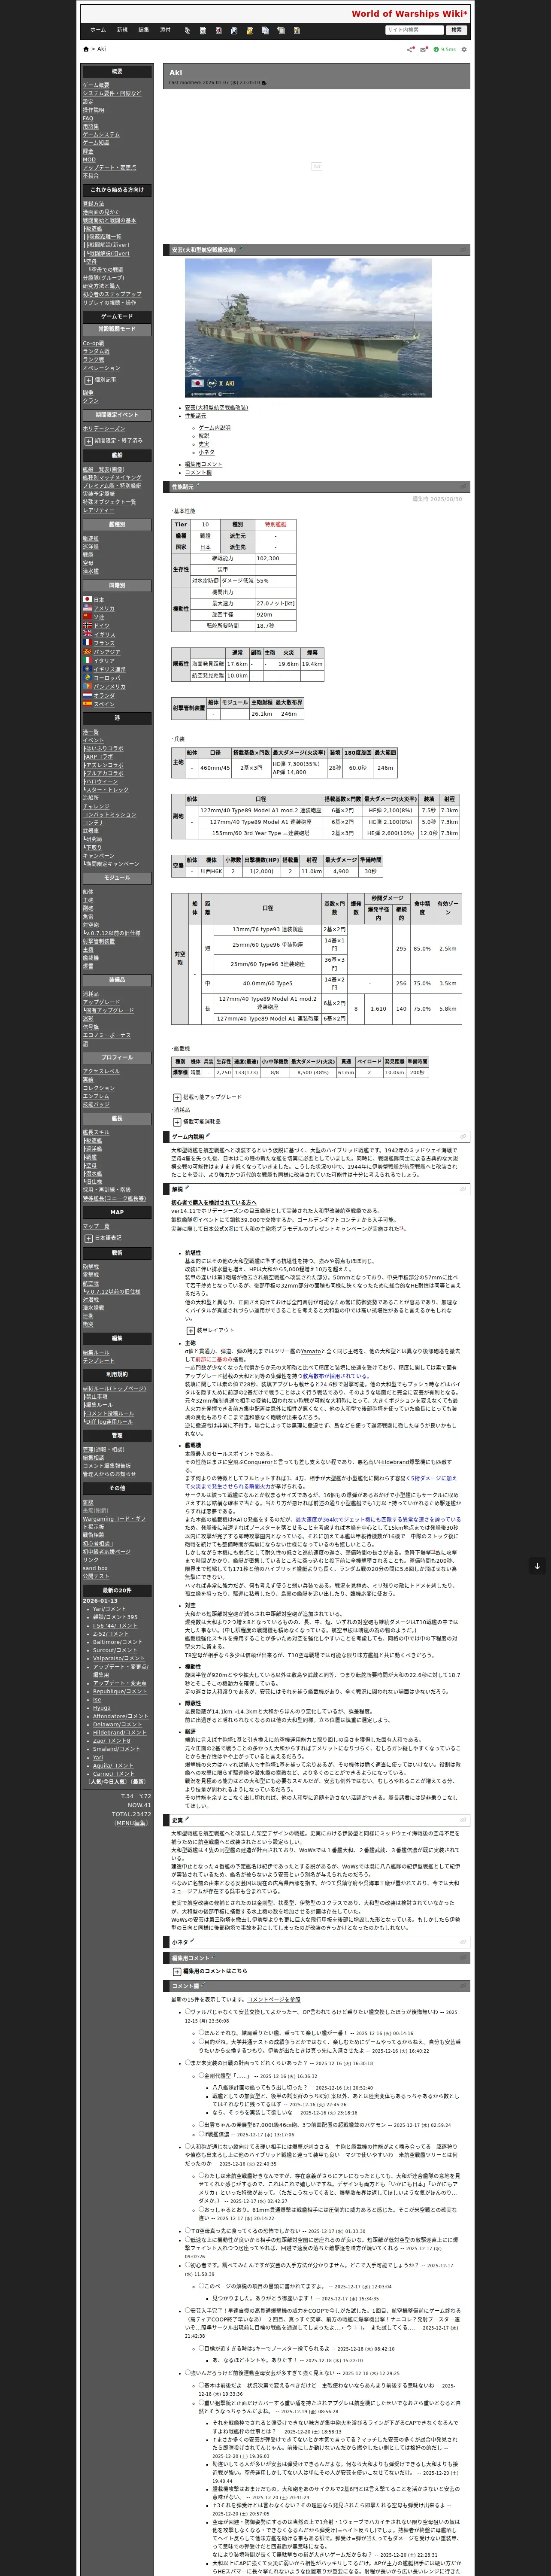The height and width of the screenshot is (2576, 551).
Task: Open the settings gear icon beside 9.5ms
Action: click(464, 49)
